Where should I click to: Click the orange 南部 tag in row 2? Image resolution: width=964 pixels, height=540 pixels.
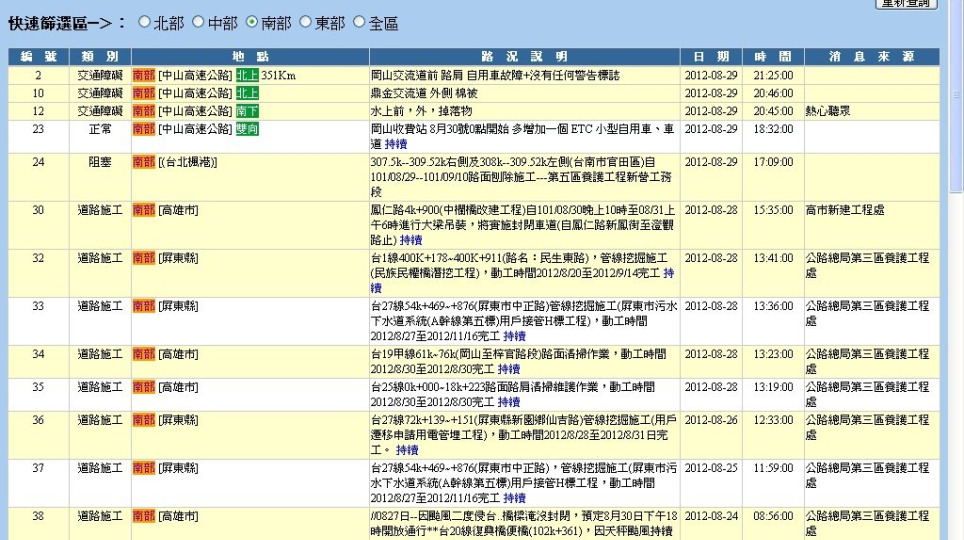(144, 76)
